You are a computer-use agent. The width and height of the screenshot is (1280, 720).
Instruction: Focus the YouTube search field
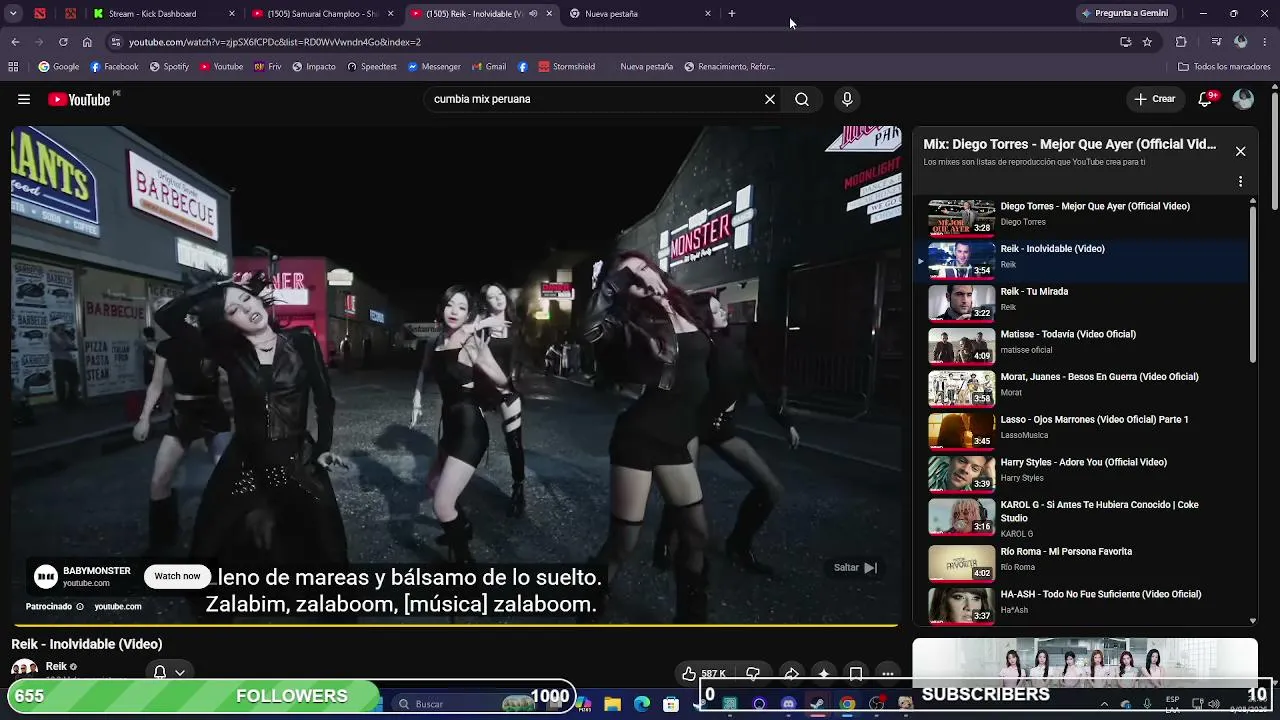point(595,99)
